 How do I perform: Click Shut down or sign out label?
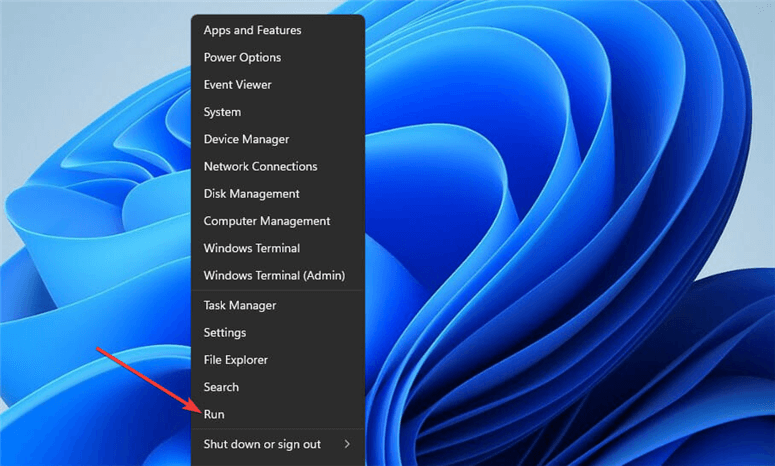262,444
